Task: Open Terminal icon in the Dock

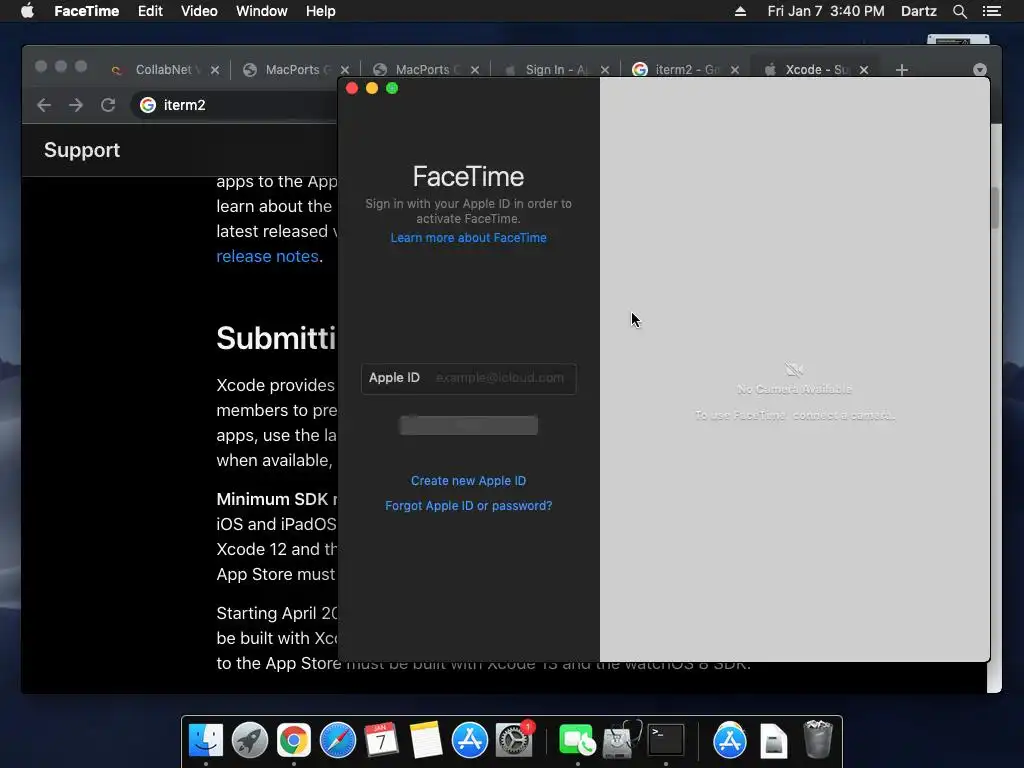Action: pos(665,741)
